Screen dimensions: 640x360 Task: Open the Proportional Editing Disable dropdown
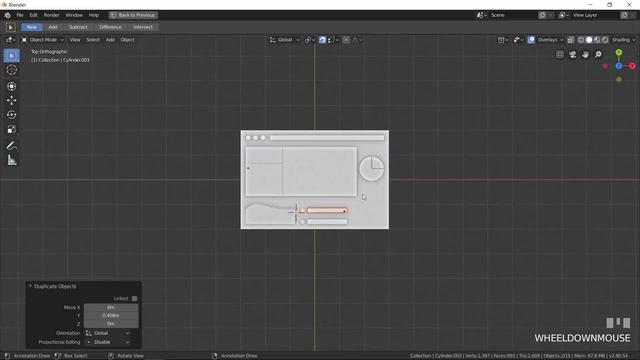click(x=108, y=342)
